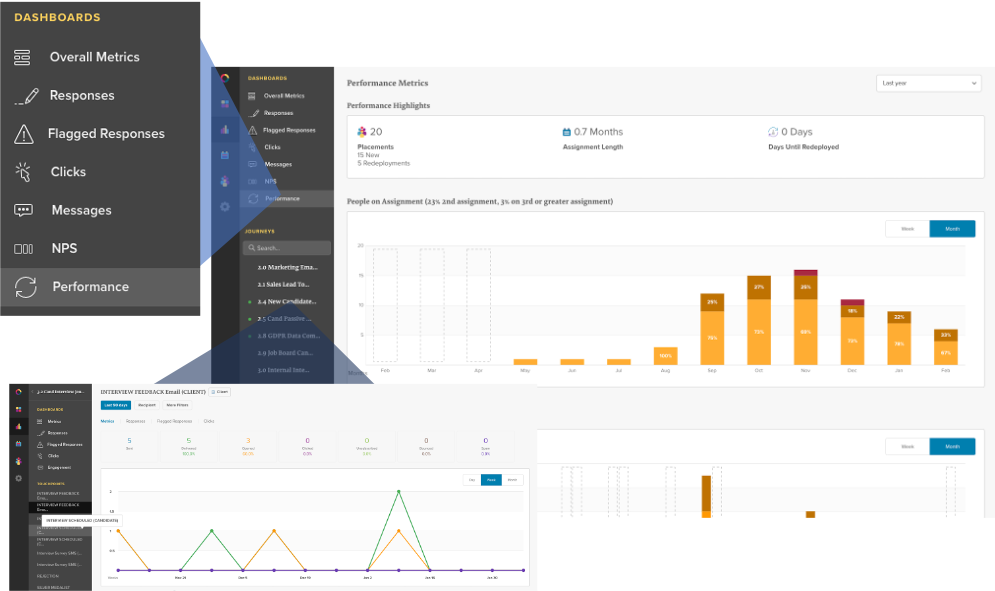Open the calendar icon in Performance window rail

point(225,155)
